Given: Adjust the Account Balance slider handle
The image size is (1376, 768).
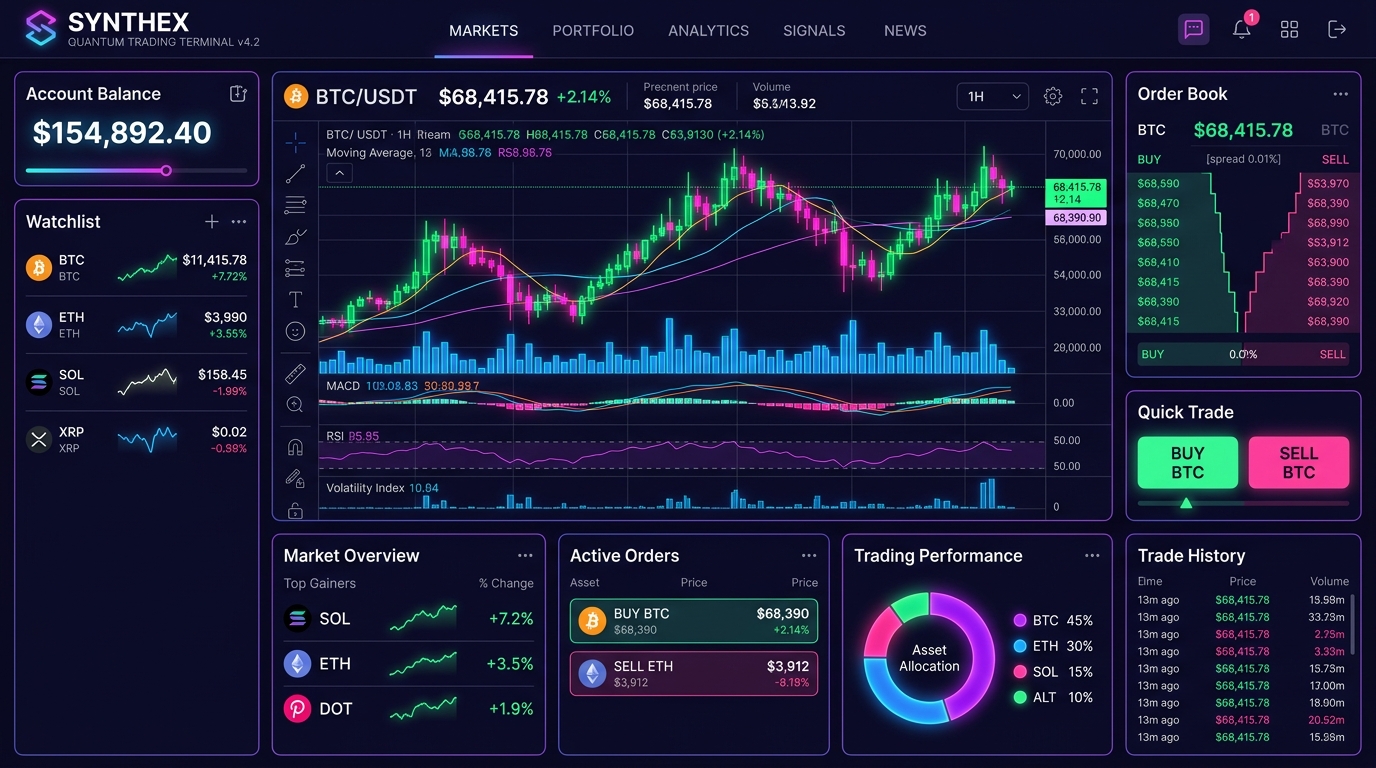Looking at the screenshot, I should point(166,170).
